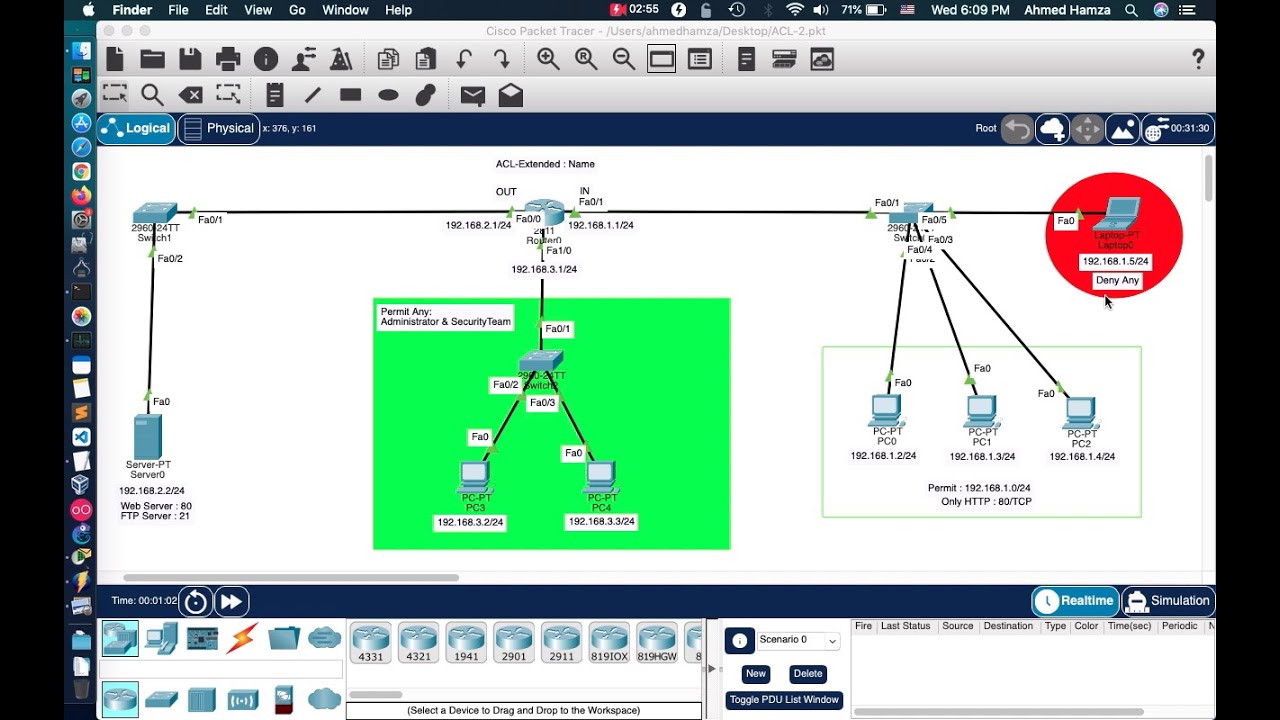This screenshot has width=1280, height=720.
Task: Pick the Inspect magnifier tool
Action: [152, 95]
